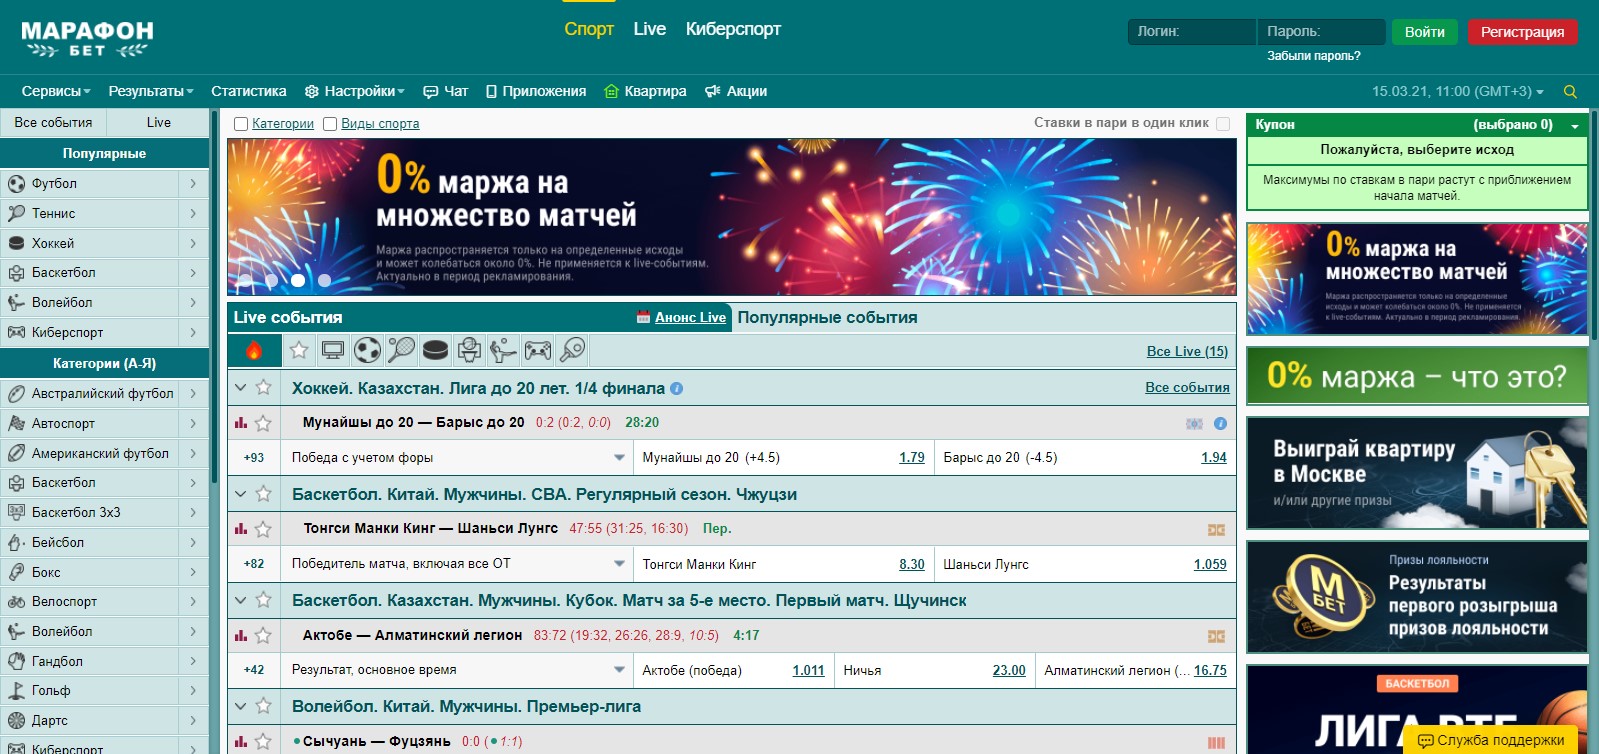Switch to the Live top tab

650,29
